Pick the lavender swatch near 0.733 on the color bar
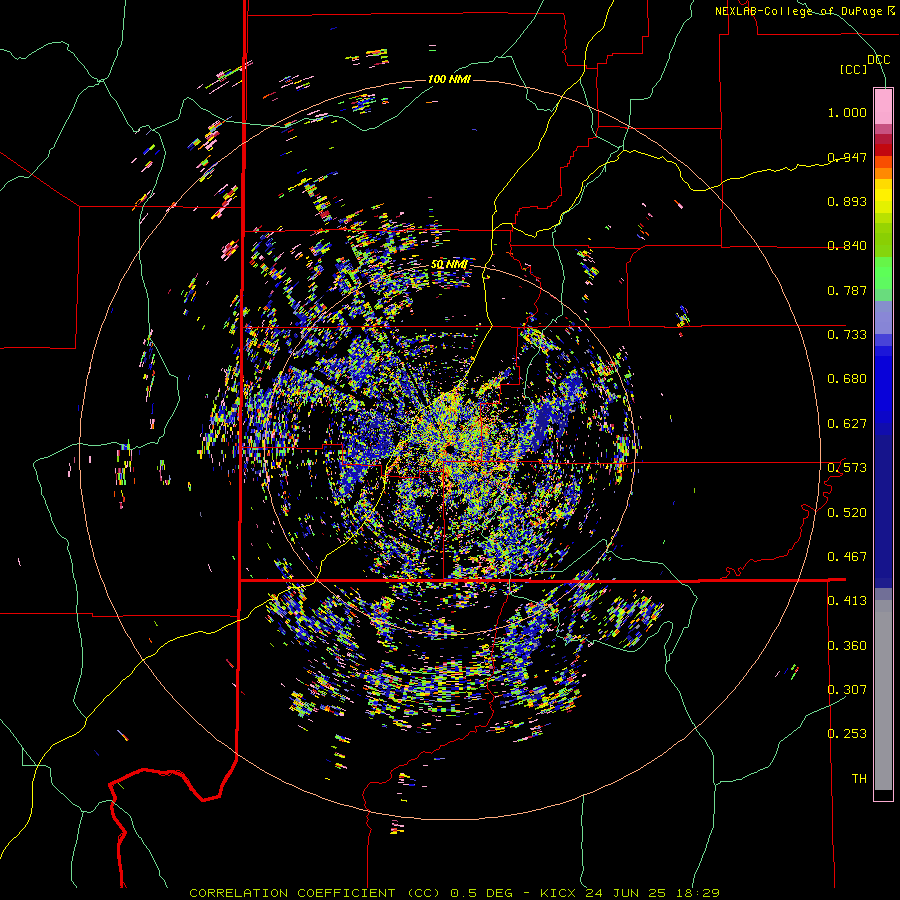This screenshot has height=900, width=900. (883, 317)
